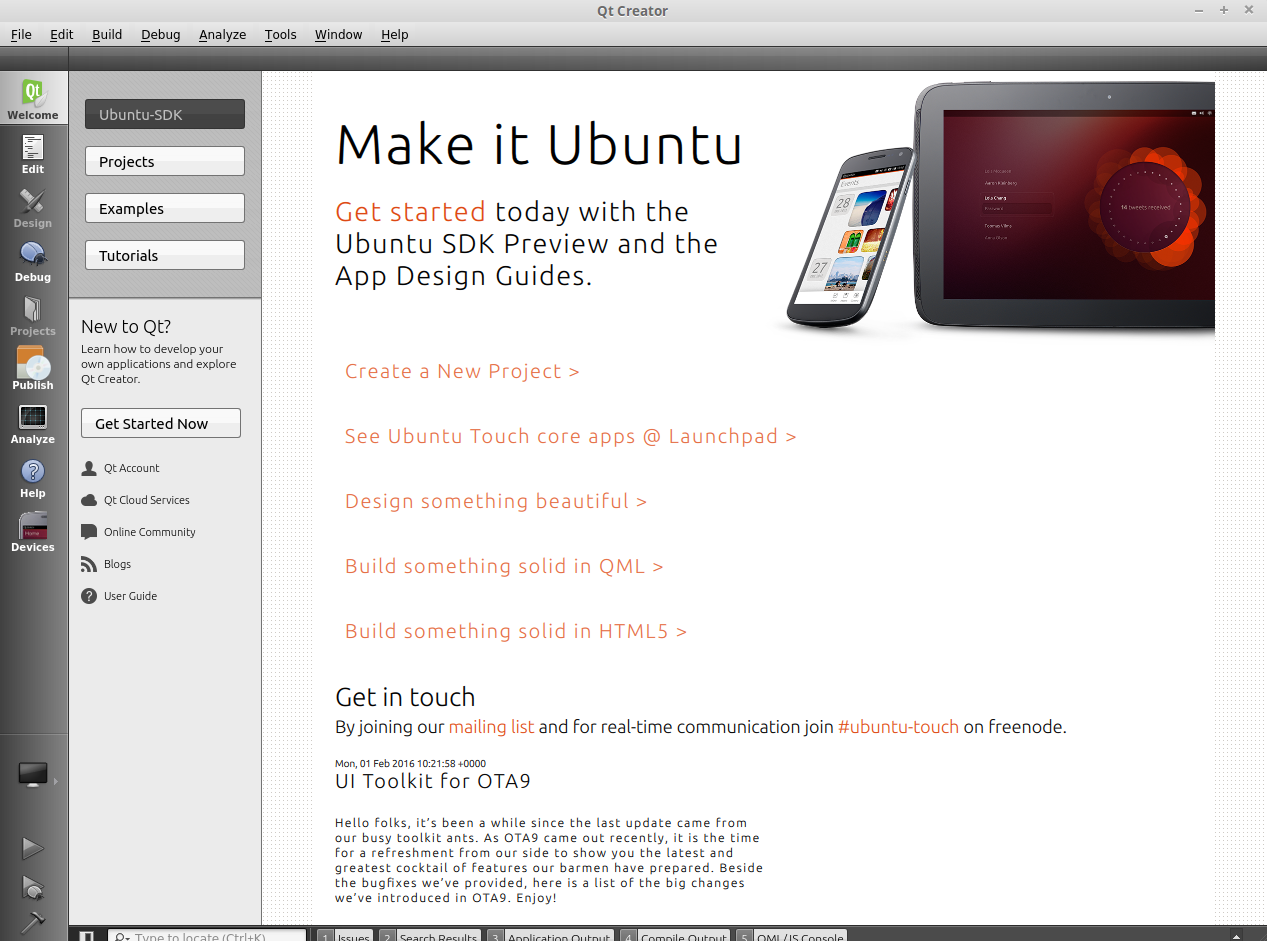Open the Analyze menu

[222, 34]
